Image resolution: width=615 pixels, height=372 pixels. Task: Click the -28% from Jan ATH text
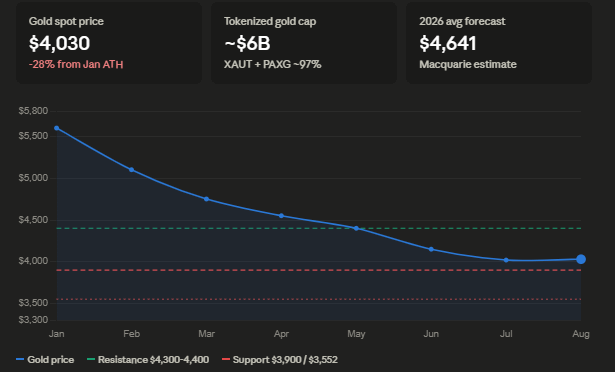pyautogui.click(x=76, y=64)
